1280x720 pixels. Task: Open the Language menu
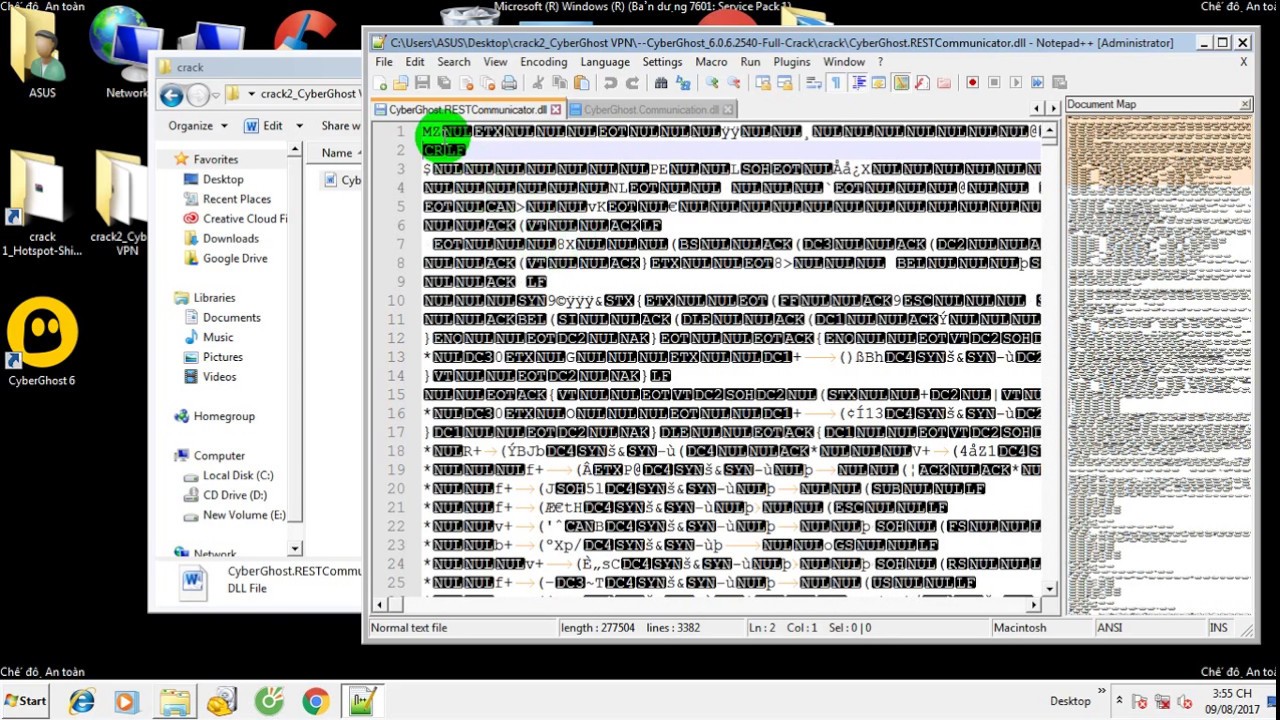(x=605, y=62)
